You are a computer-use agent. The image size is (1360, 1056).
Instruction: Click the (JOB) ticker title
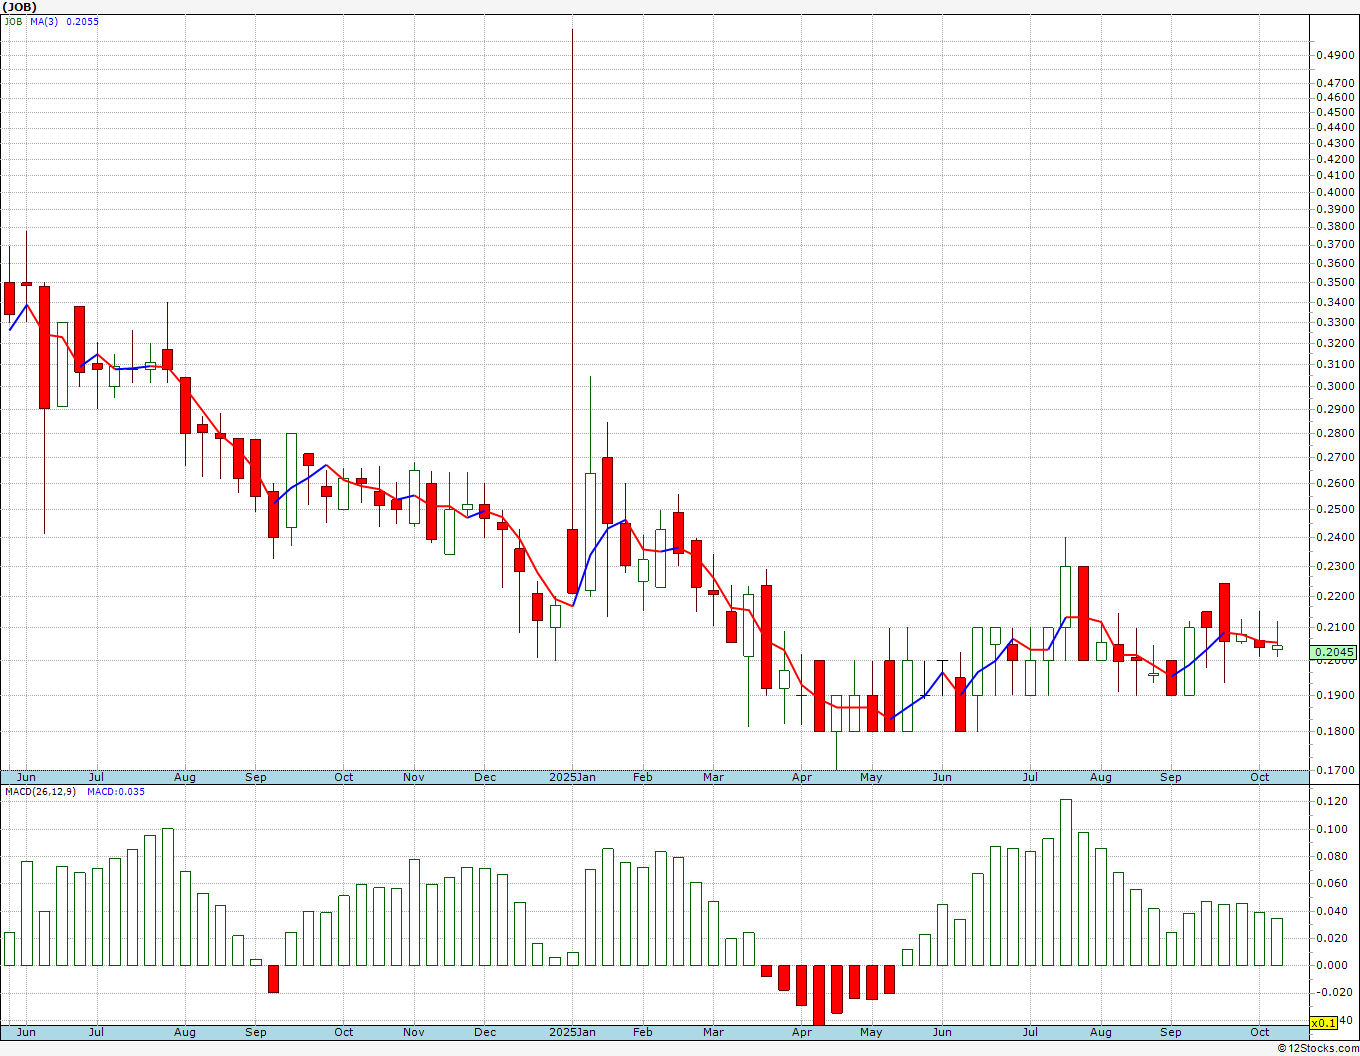point(21,7)
